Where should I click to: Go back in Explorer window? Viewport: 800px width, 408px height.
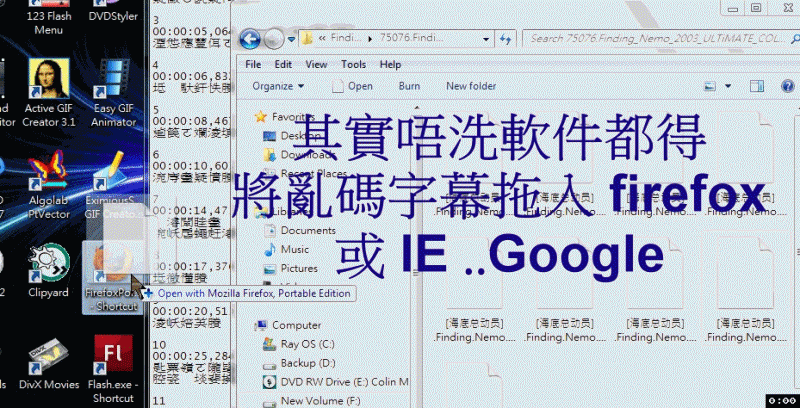point(250,39)
